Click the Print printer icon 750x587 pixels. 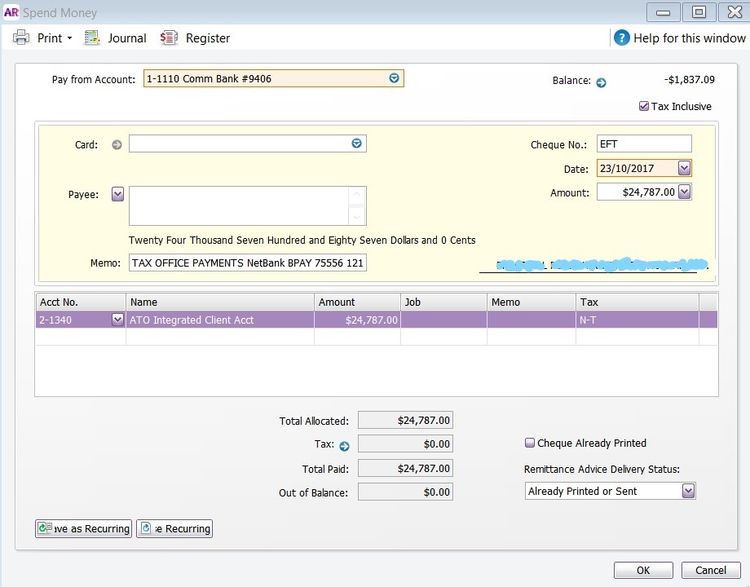pos(21,38)
